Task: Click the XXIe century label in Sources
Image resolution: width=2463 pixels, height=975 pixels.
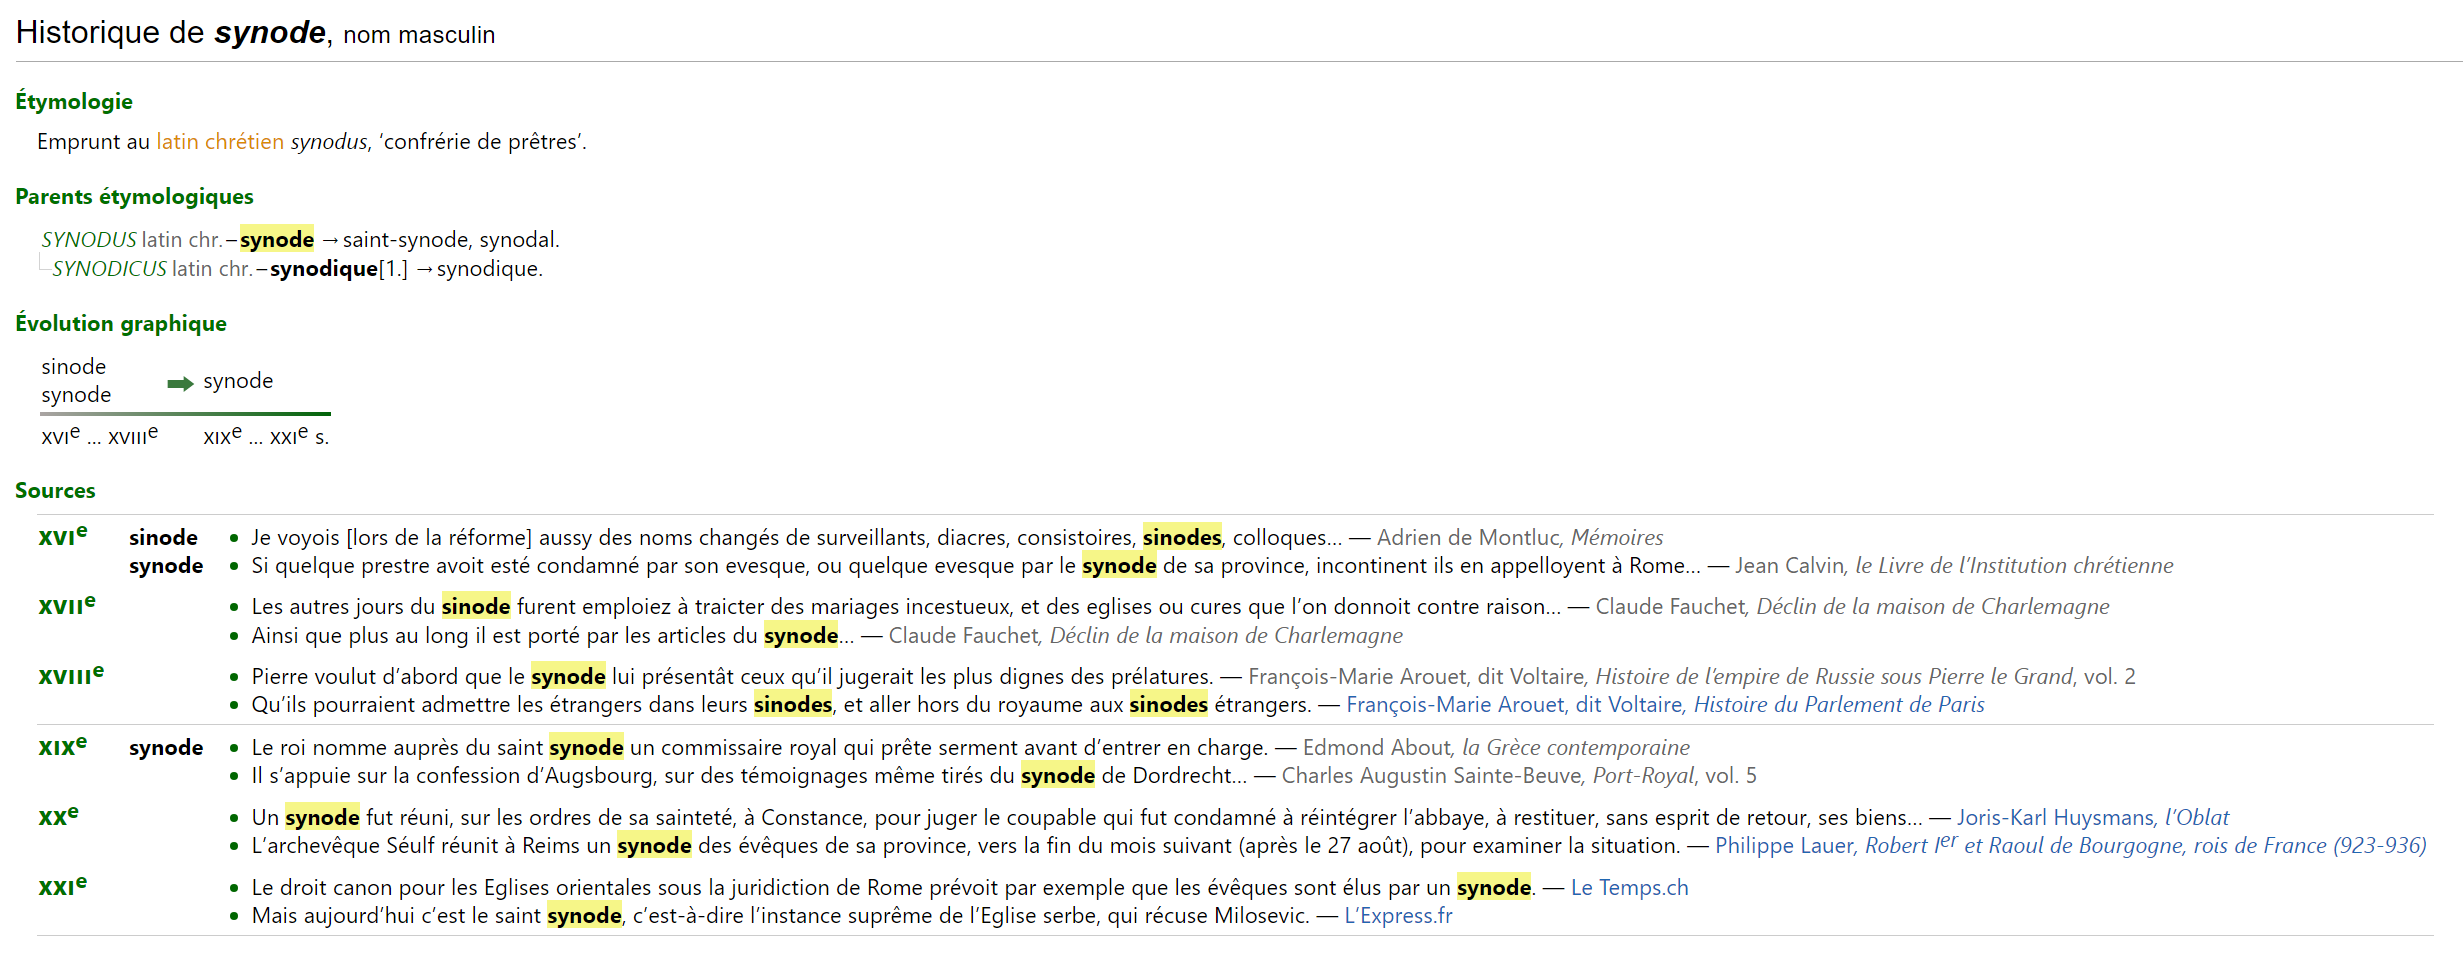Action: 63,886
